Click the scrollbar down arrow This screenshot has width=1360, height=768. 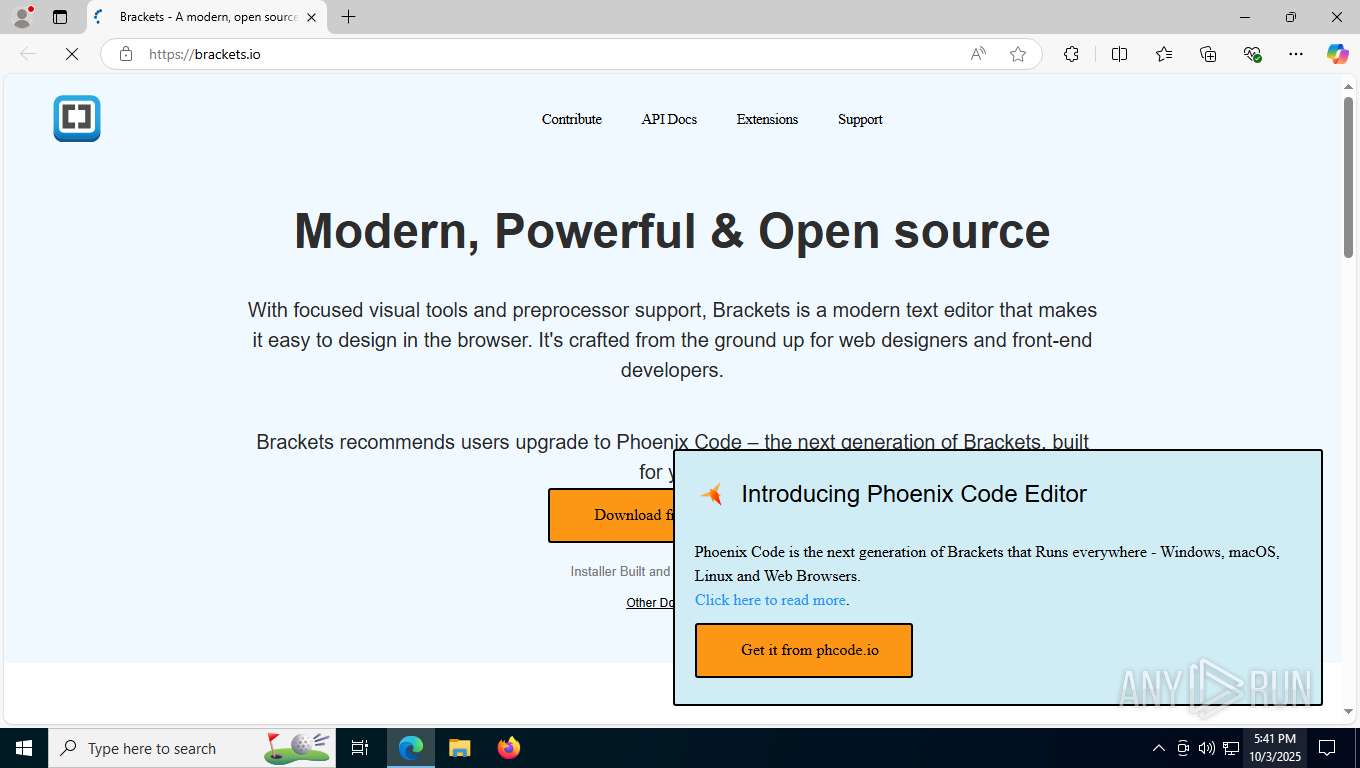tap(1348, 712)
